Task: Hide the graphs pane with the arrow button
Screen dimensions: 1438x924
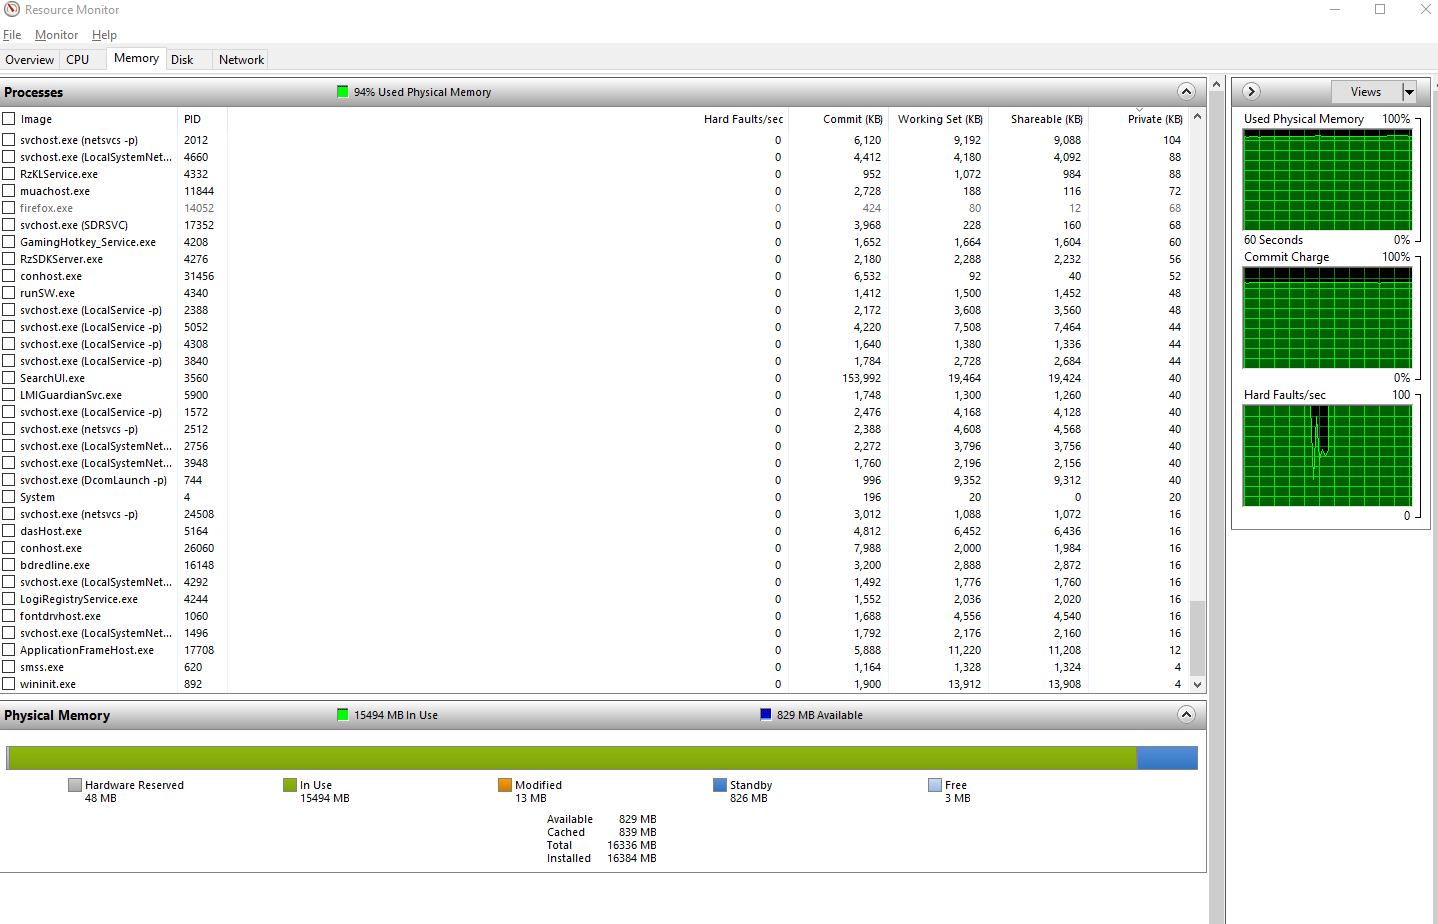Action: click(1251, 92)
